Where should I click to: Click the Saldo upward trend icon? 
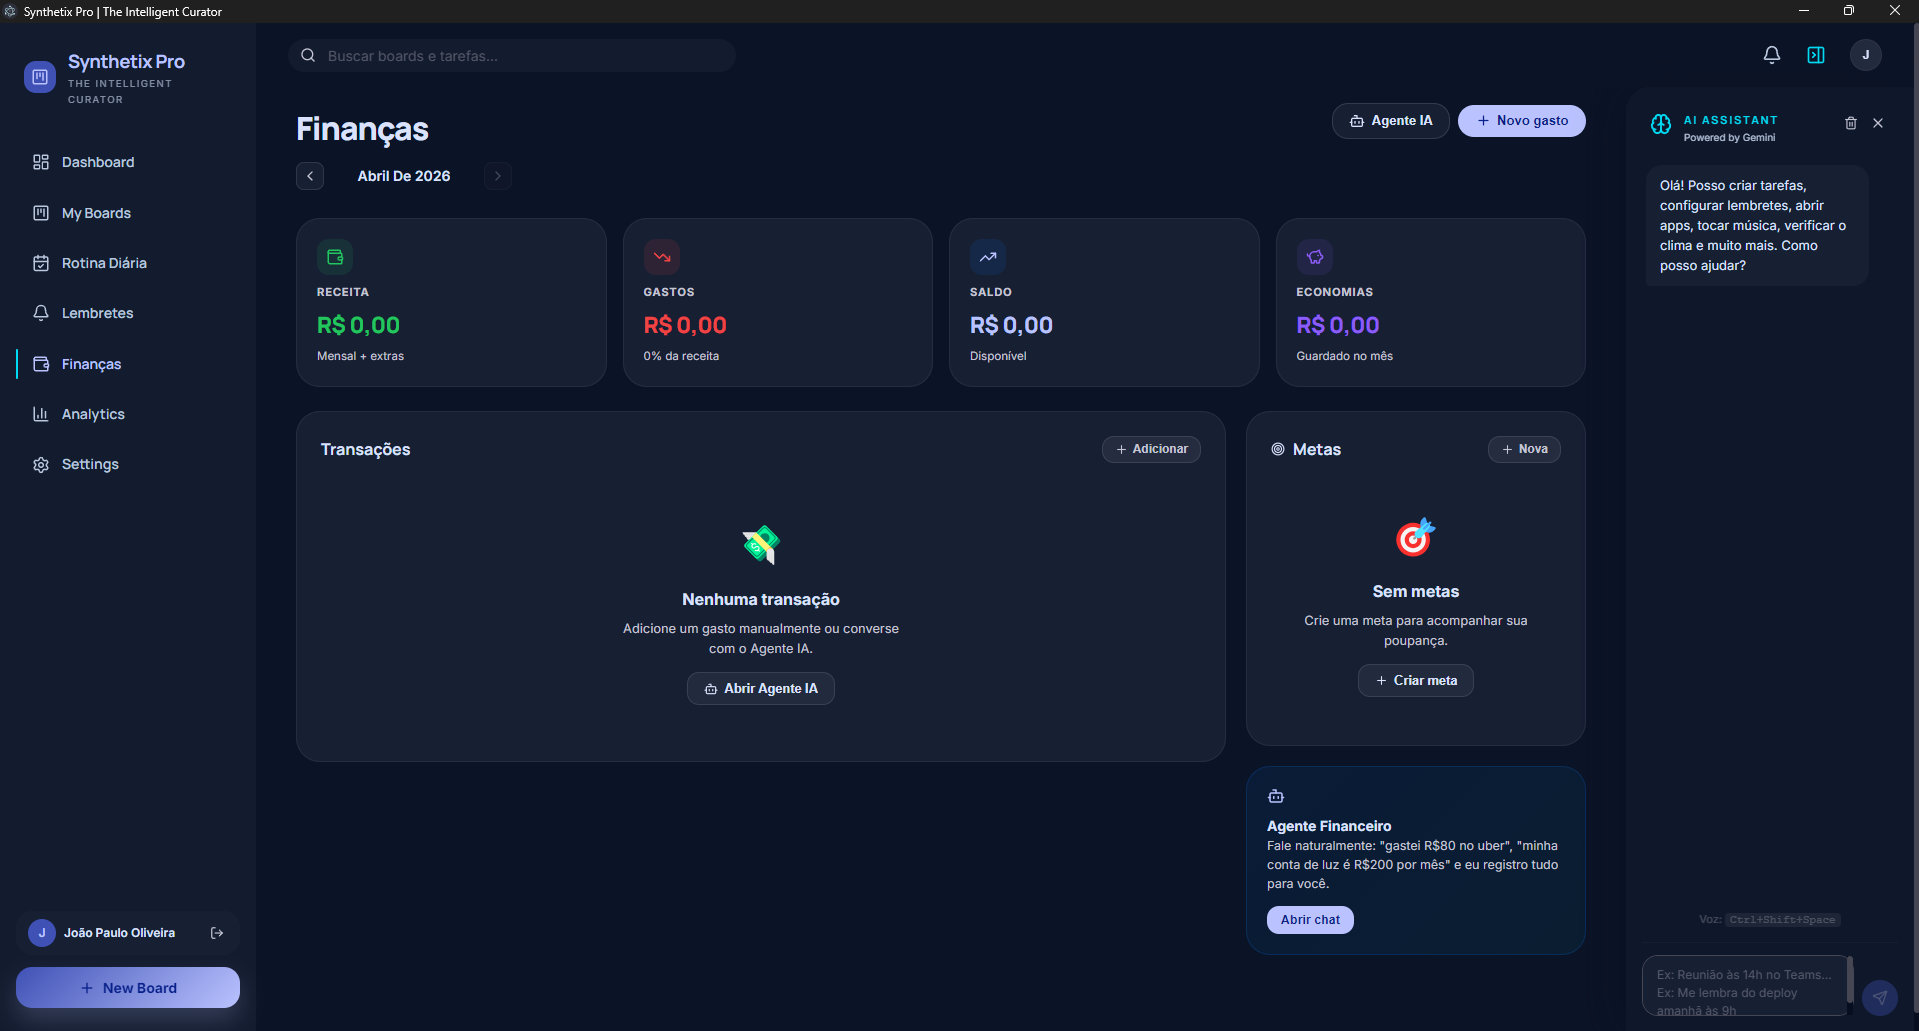[988, 257]
